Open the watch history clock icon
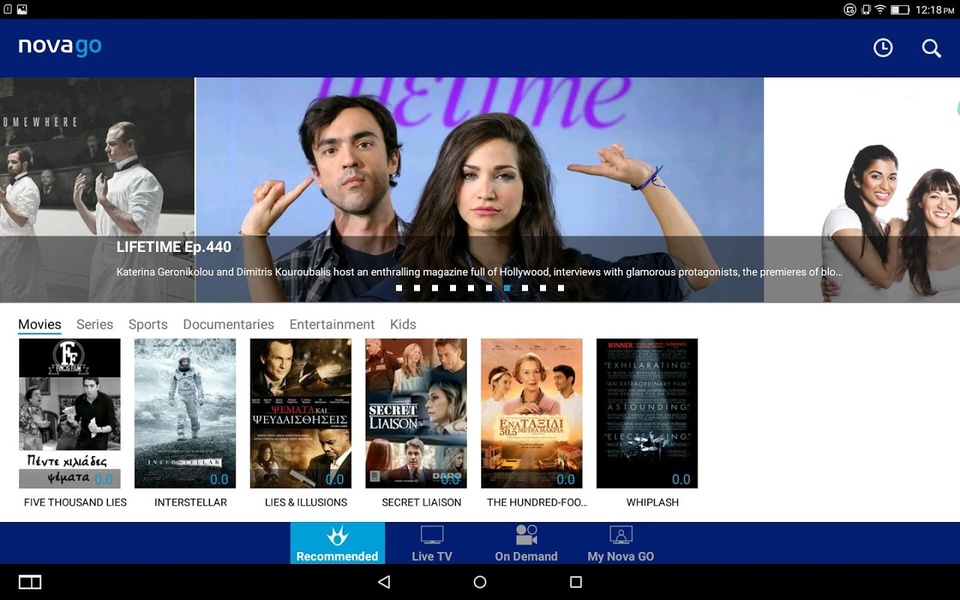 [883, 48]
